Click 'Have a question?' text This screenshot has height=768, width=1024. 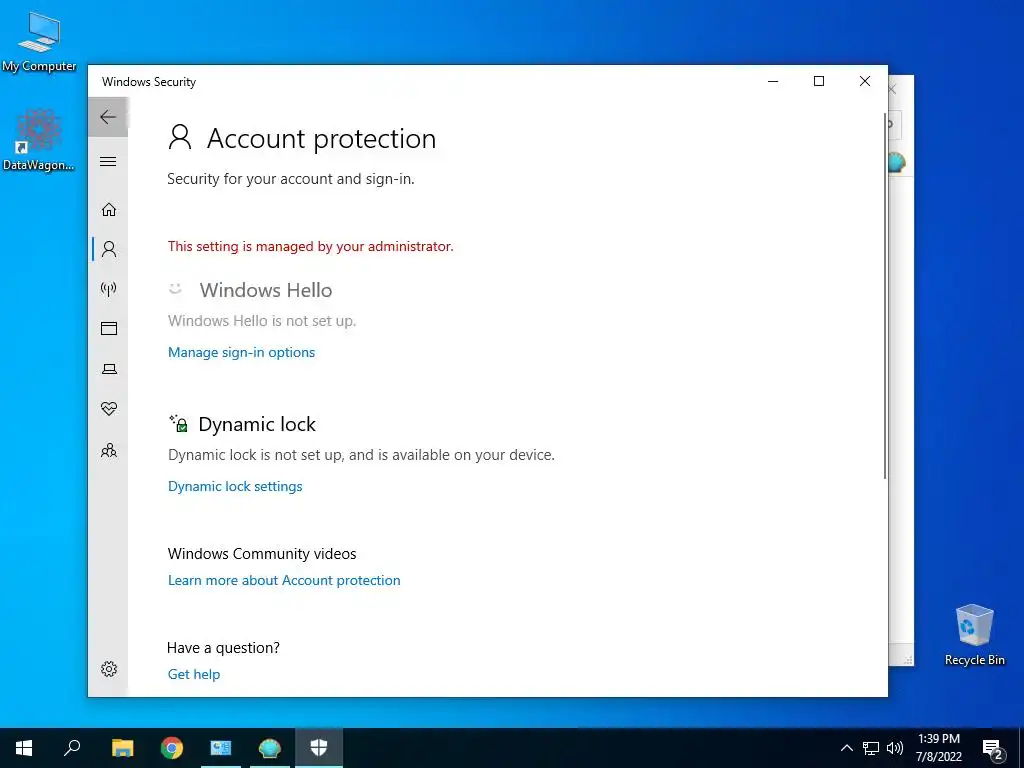click(x=223, y=648)
